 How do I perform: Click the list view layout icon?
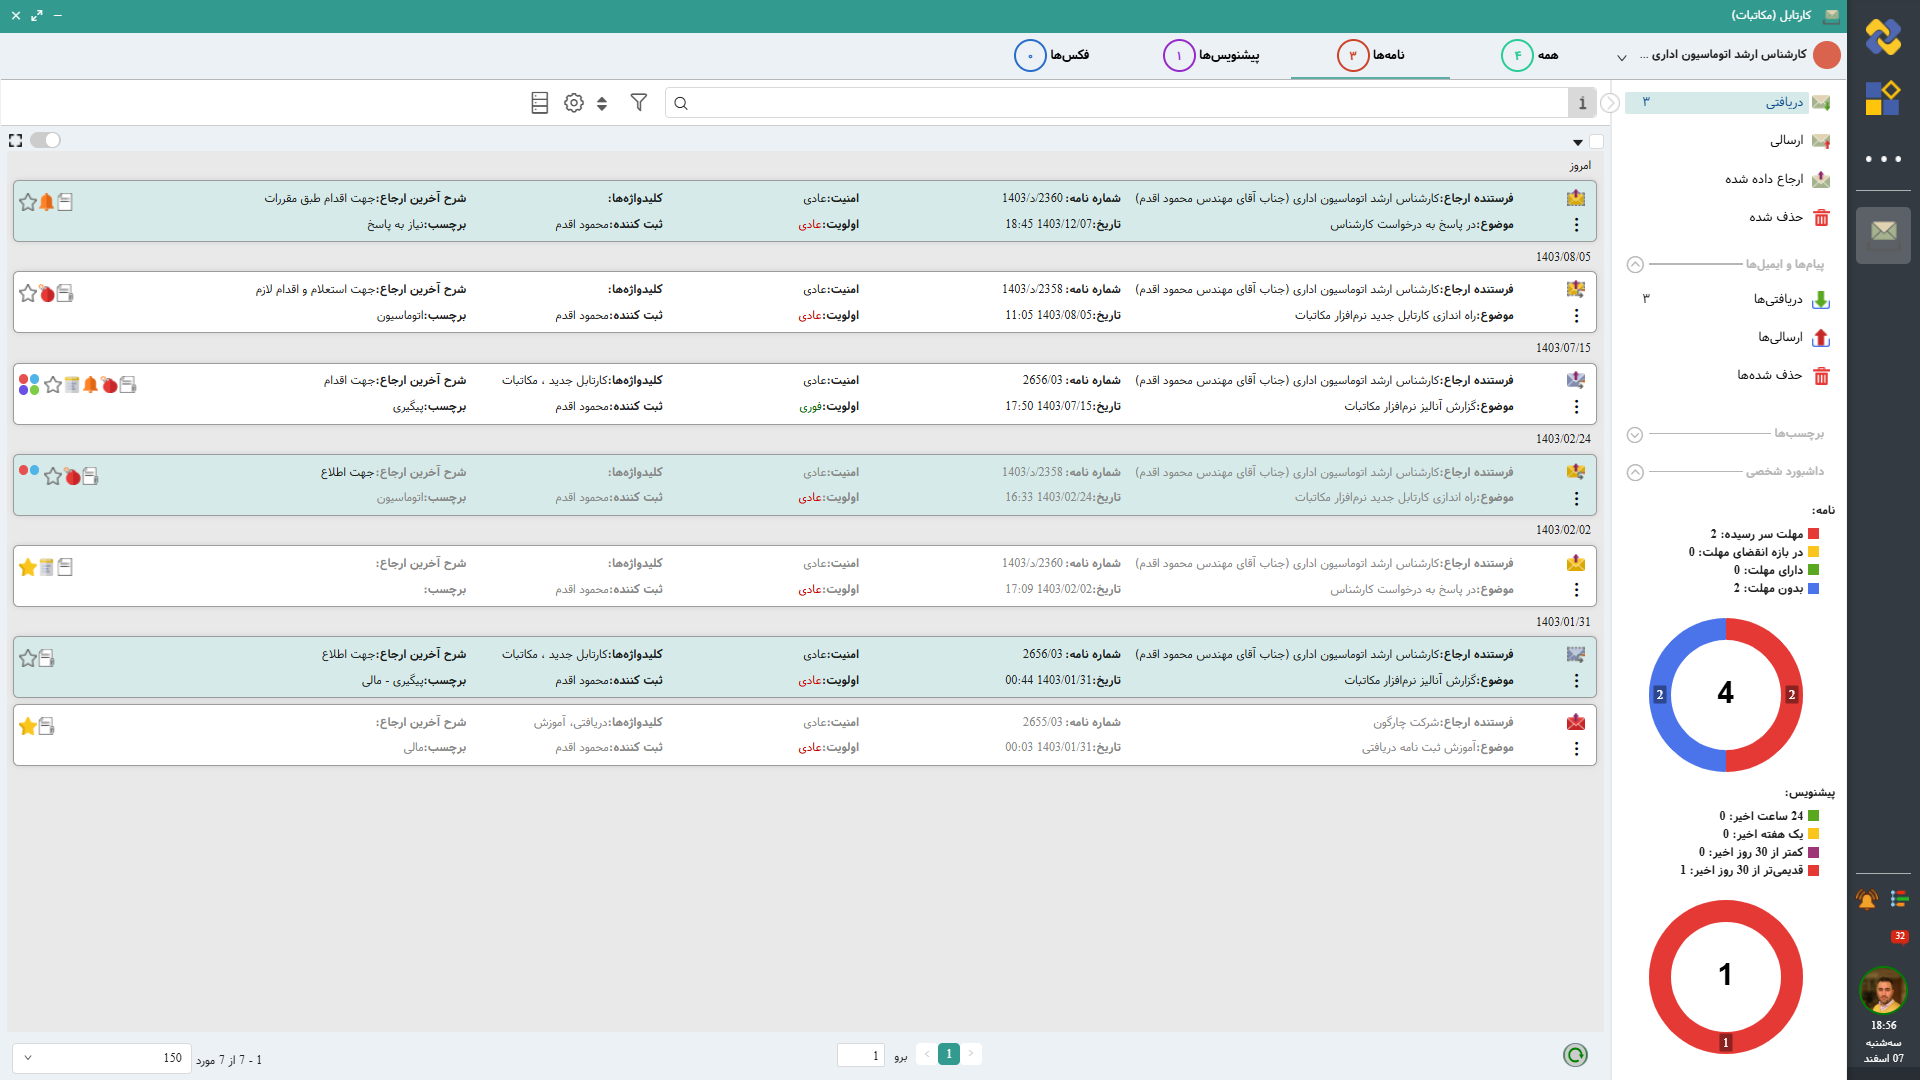pos(539,103)
